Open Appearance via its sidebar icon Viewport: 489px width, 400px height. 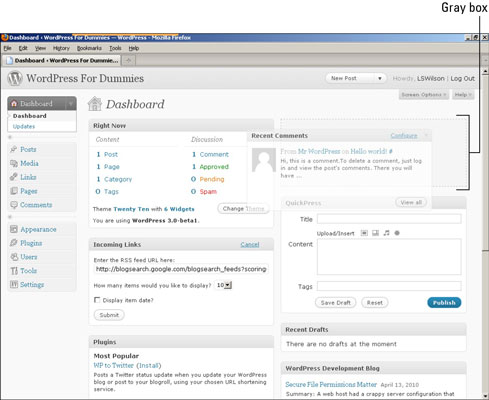pyautogui.click(x=14, y=229)
